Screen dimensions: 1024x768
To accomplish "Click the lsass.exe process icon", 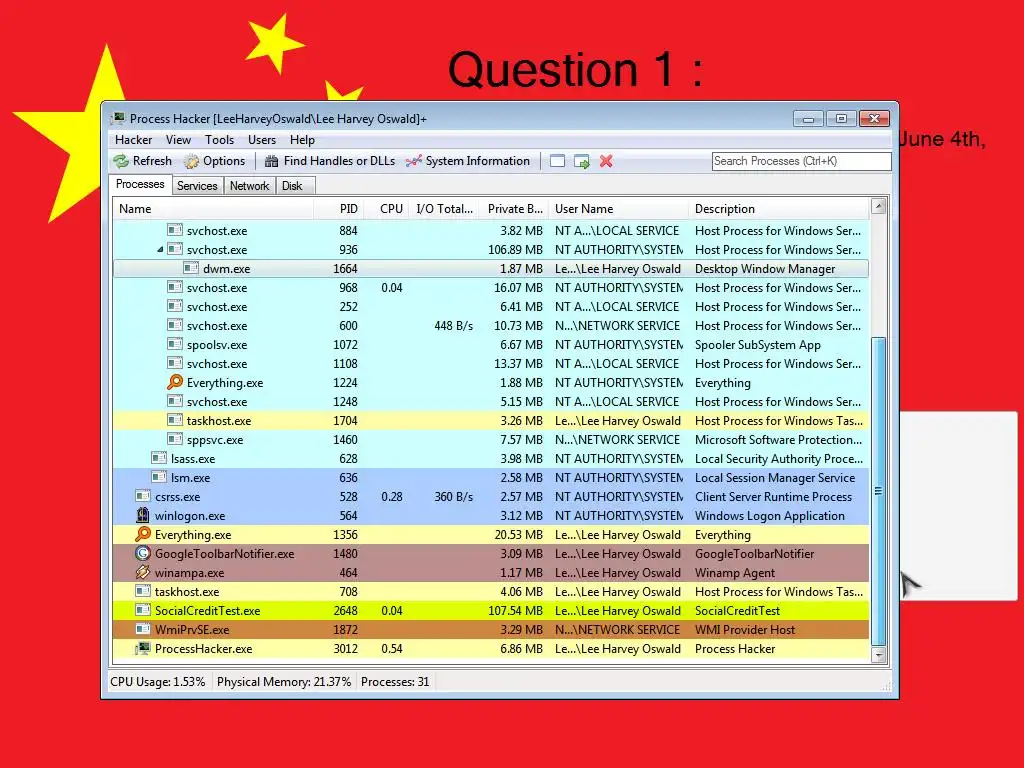I will tap(159, 458).
